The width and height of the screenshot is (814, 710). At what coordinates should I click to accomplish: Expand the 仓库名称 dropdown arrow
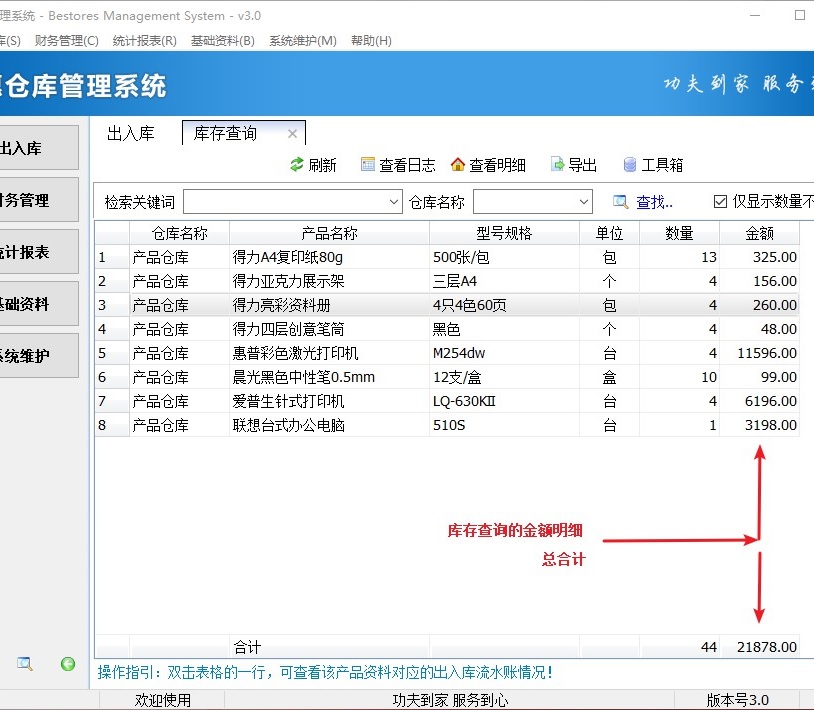point(584,201)
